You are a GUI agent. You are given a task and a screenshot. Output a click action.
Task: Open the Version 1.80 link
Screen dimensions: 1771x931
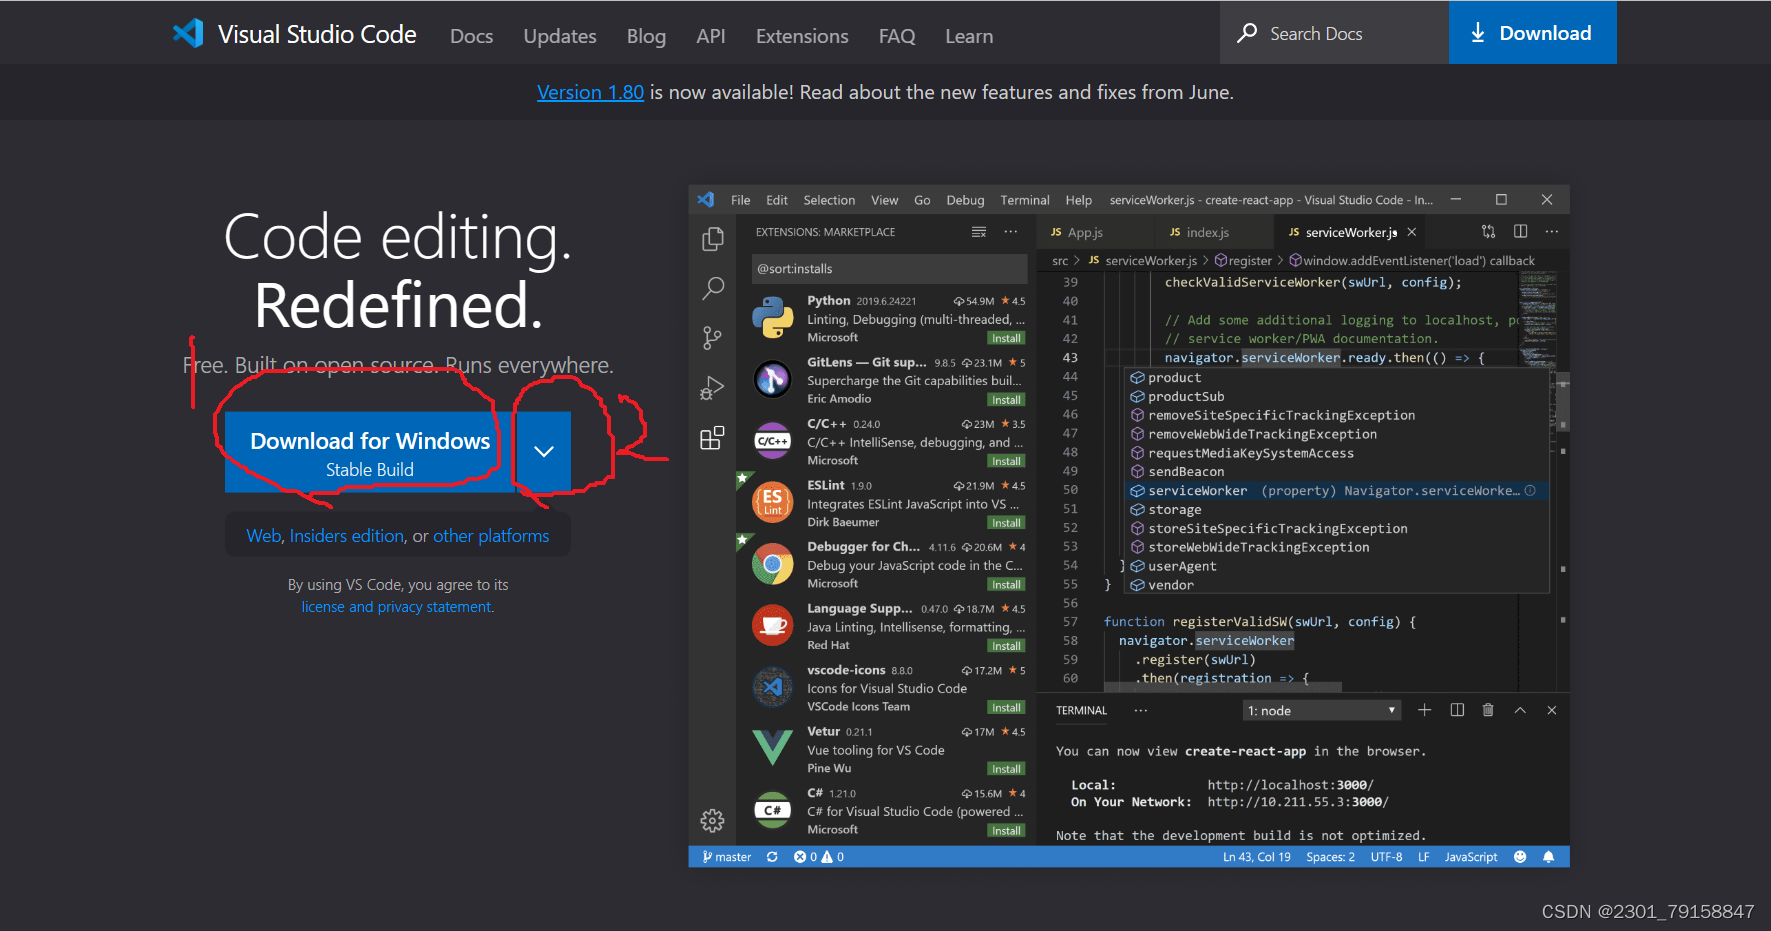[x=590, y=92]
